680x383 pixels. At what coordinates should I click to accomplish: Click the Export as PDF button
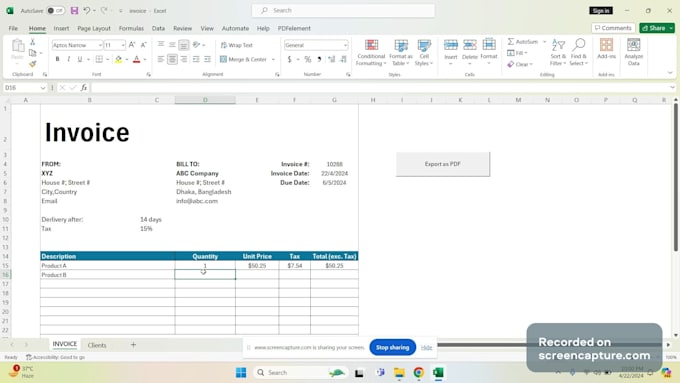pyautogui.click(x=443, y=164)
